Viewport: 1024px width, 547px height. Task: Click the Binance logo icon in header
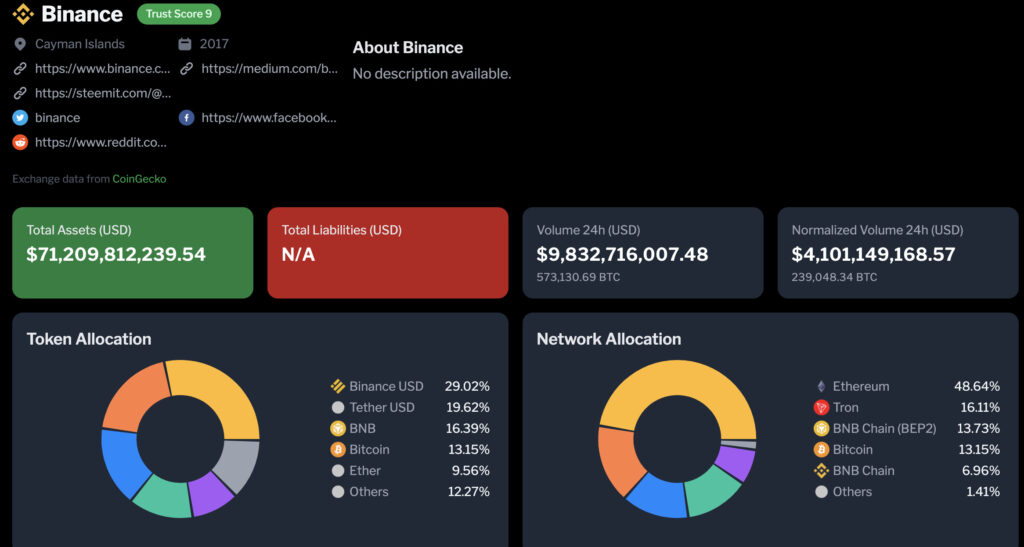(23, 14)
